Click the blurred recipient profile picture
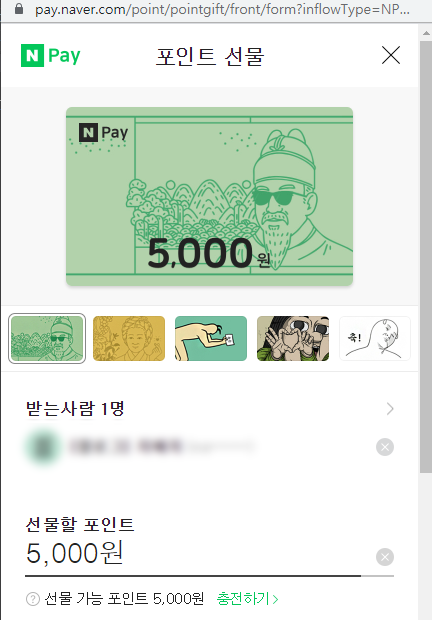 coord(44,447)
